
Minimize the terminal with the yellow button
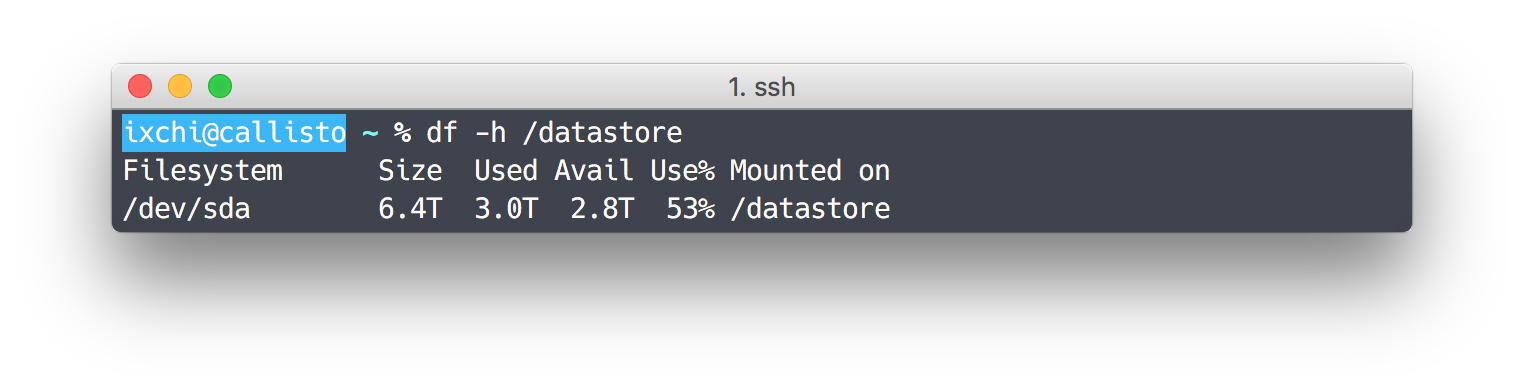[180, 87]
